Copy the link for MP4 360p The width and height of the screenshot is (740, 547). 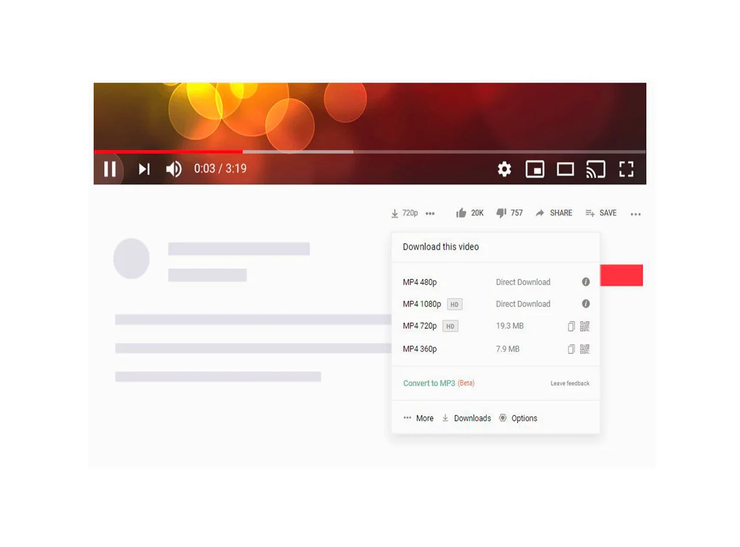[571, 349]
